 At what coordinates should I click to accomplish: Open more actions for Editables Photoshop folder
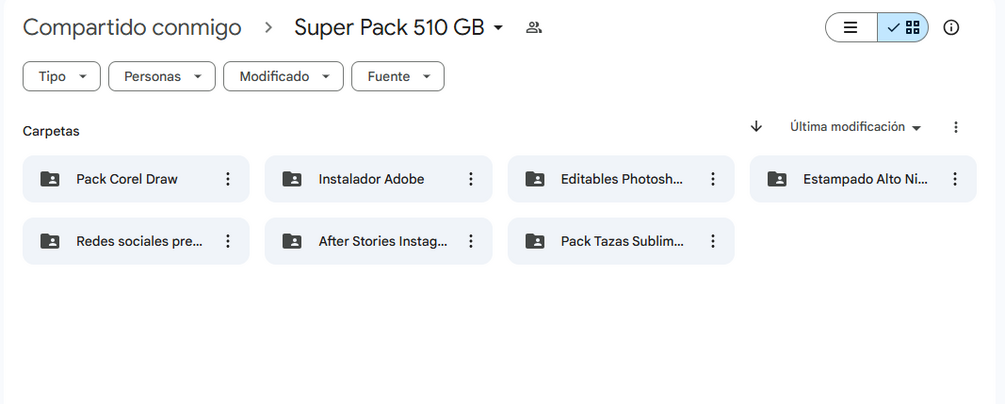[713, 179]
